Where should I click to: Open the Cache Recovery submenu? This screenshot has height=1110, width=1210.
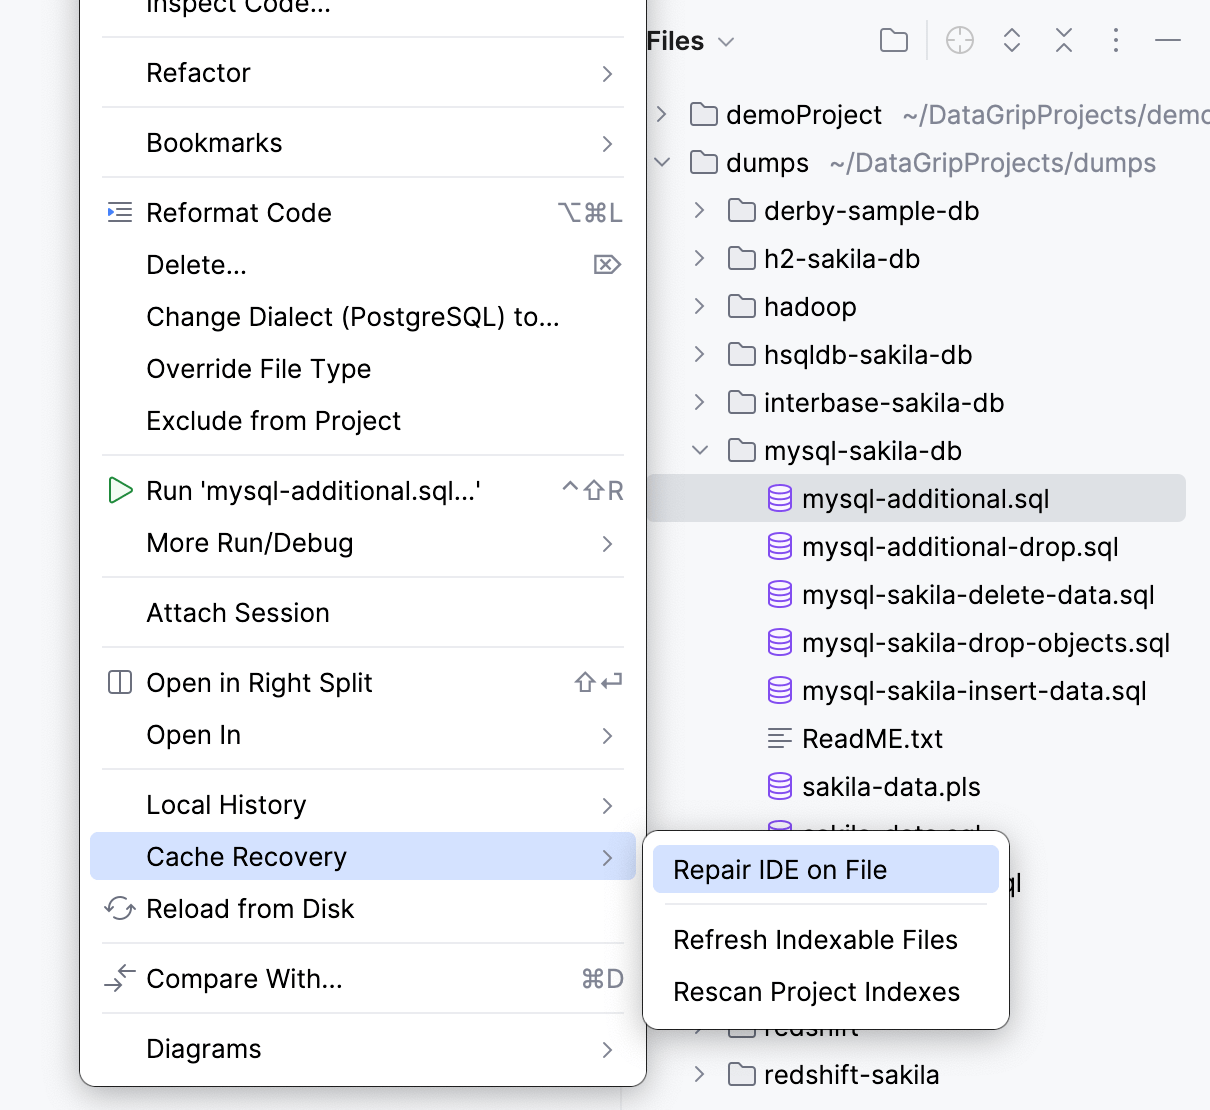coord(247,856)
